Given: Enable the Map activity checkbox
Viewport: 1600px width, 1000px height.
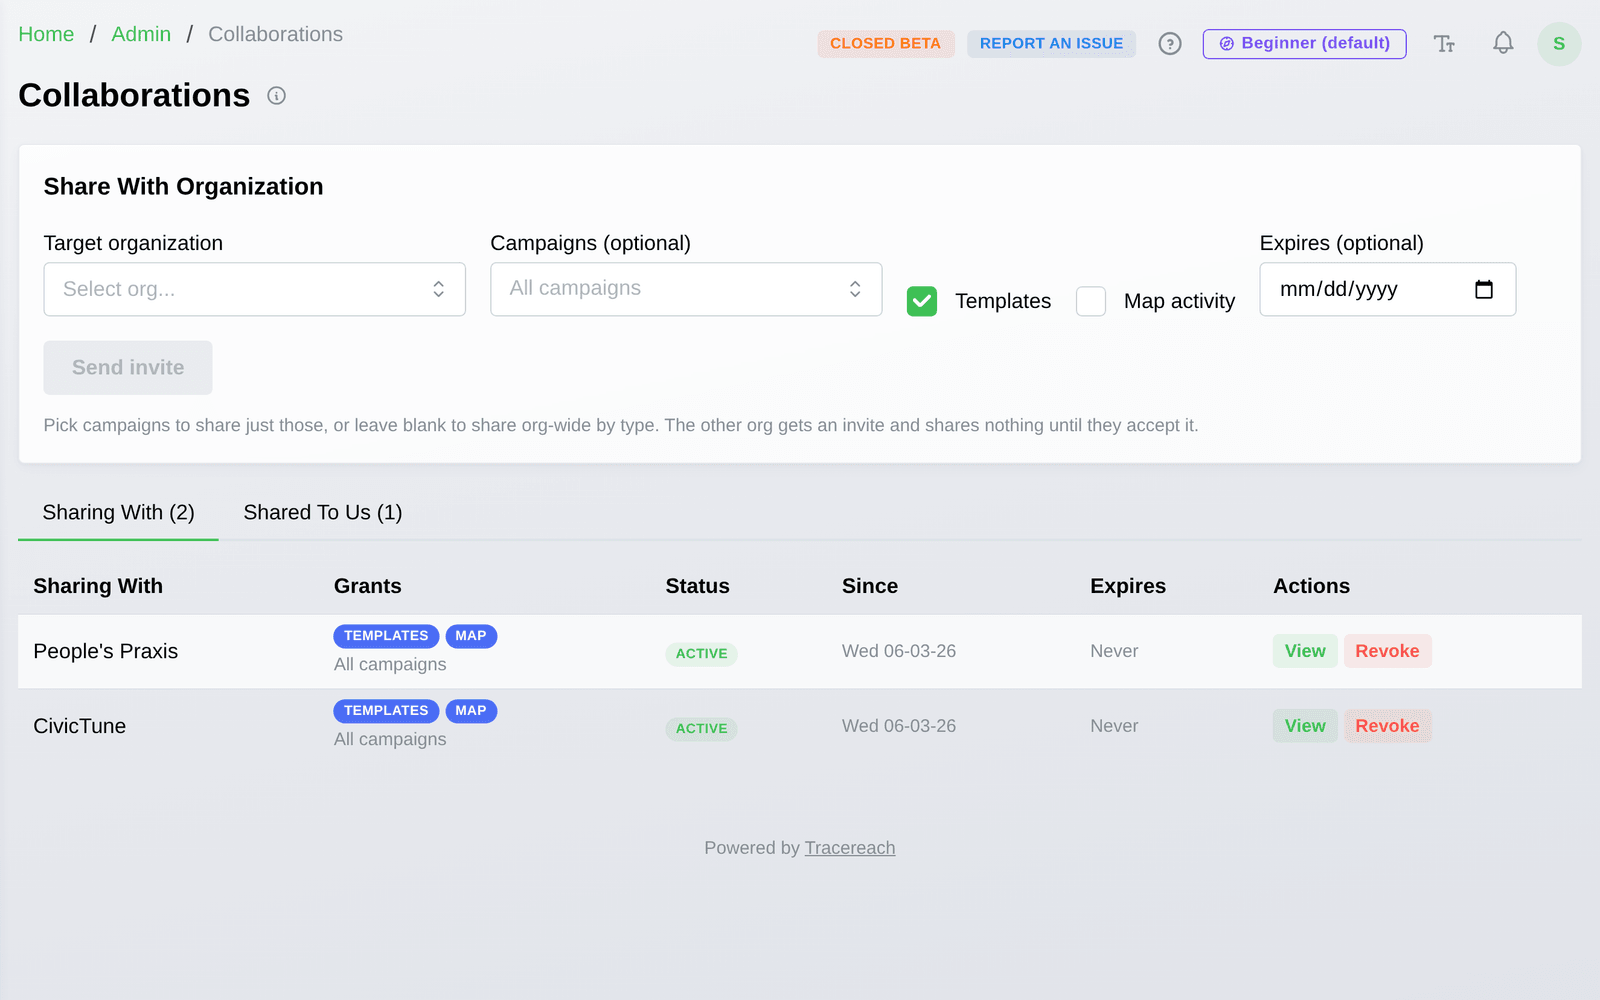Looking at the screenshot, I should [x=1091, y=301].
